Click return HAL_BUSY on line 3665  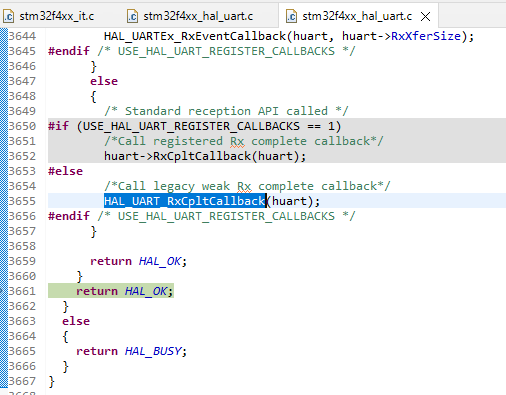[131, 351]
